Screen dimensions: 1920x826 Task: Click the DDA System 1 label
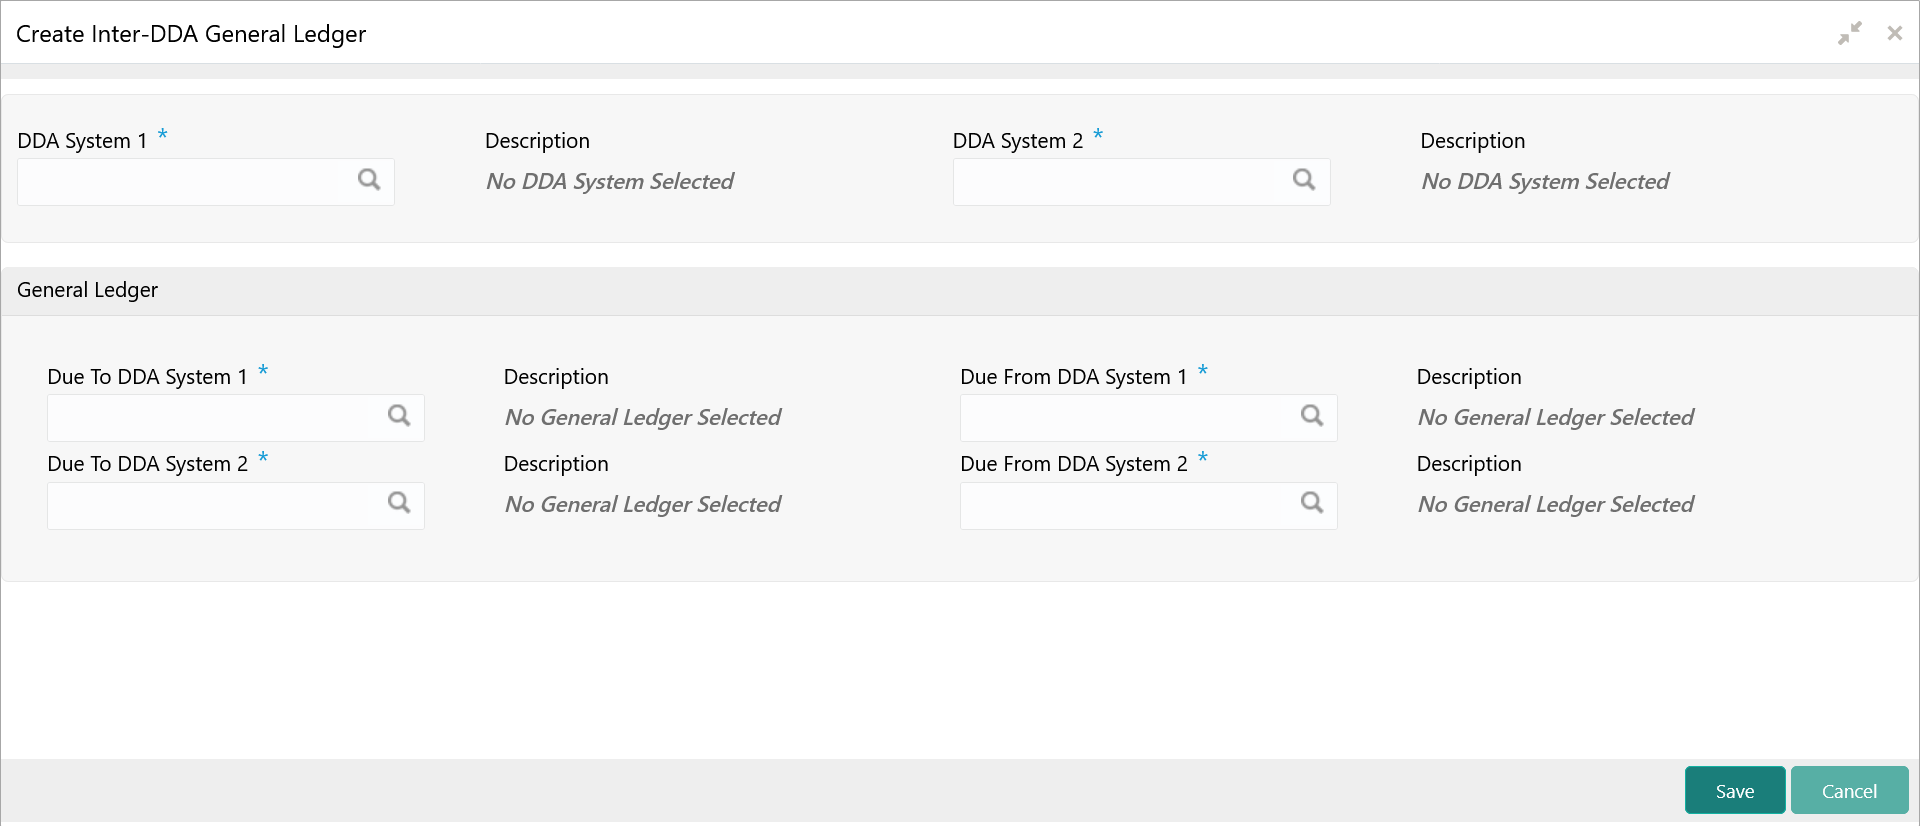pyautogui.click(x=82, y=141)
